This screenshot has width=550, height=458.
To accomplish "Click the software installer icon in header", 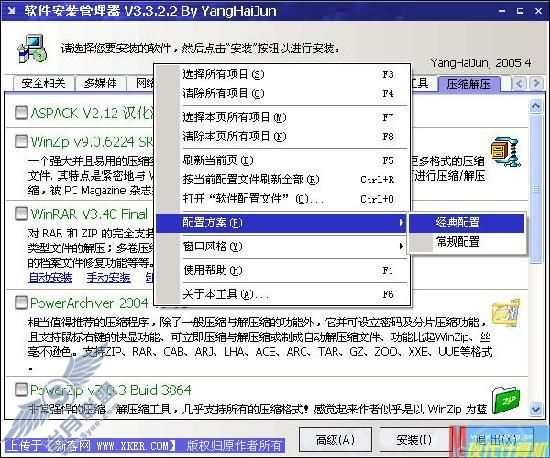I will pyautogui.click(x=32, y=48).
